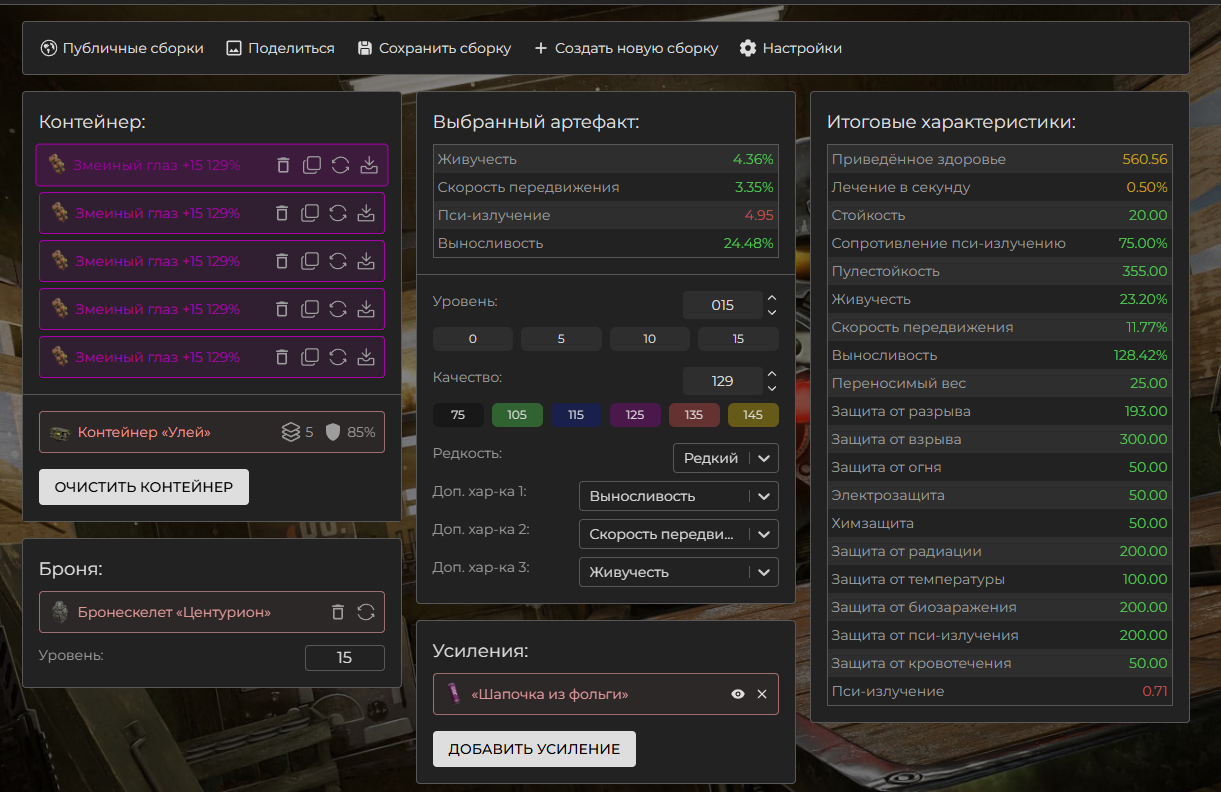Duplicate the fourth Змеиный глаз artifact
Image resolution: width=1221 pixels, height=792 pixels.
coord(310,309)
